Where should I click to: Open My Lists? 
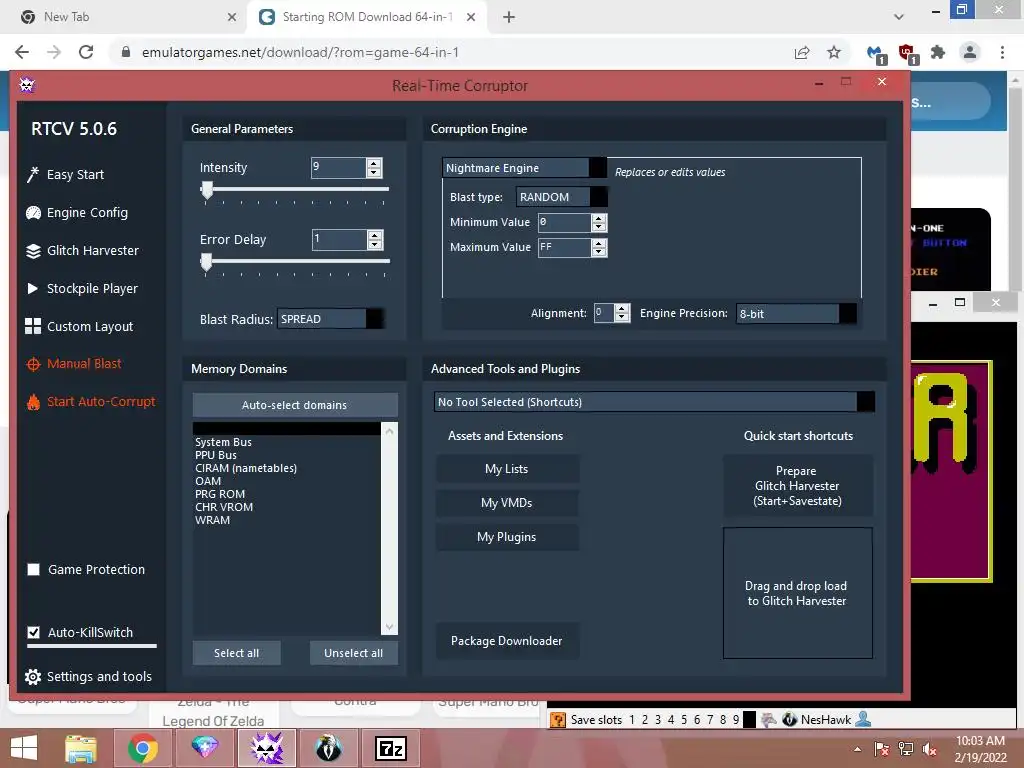507,469
